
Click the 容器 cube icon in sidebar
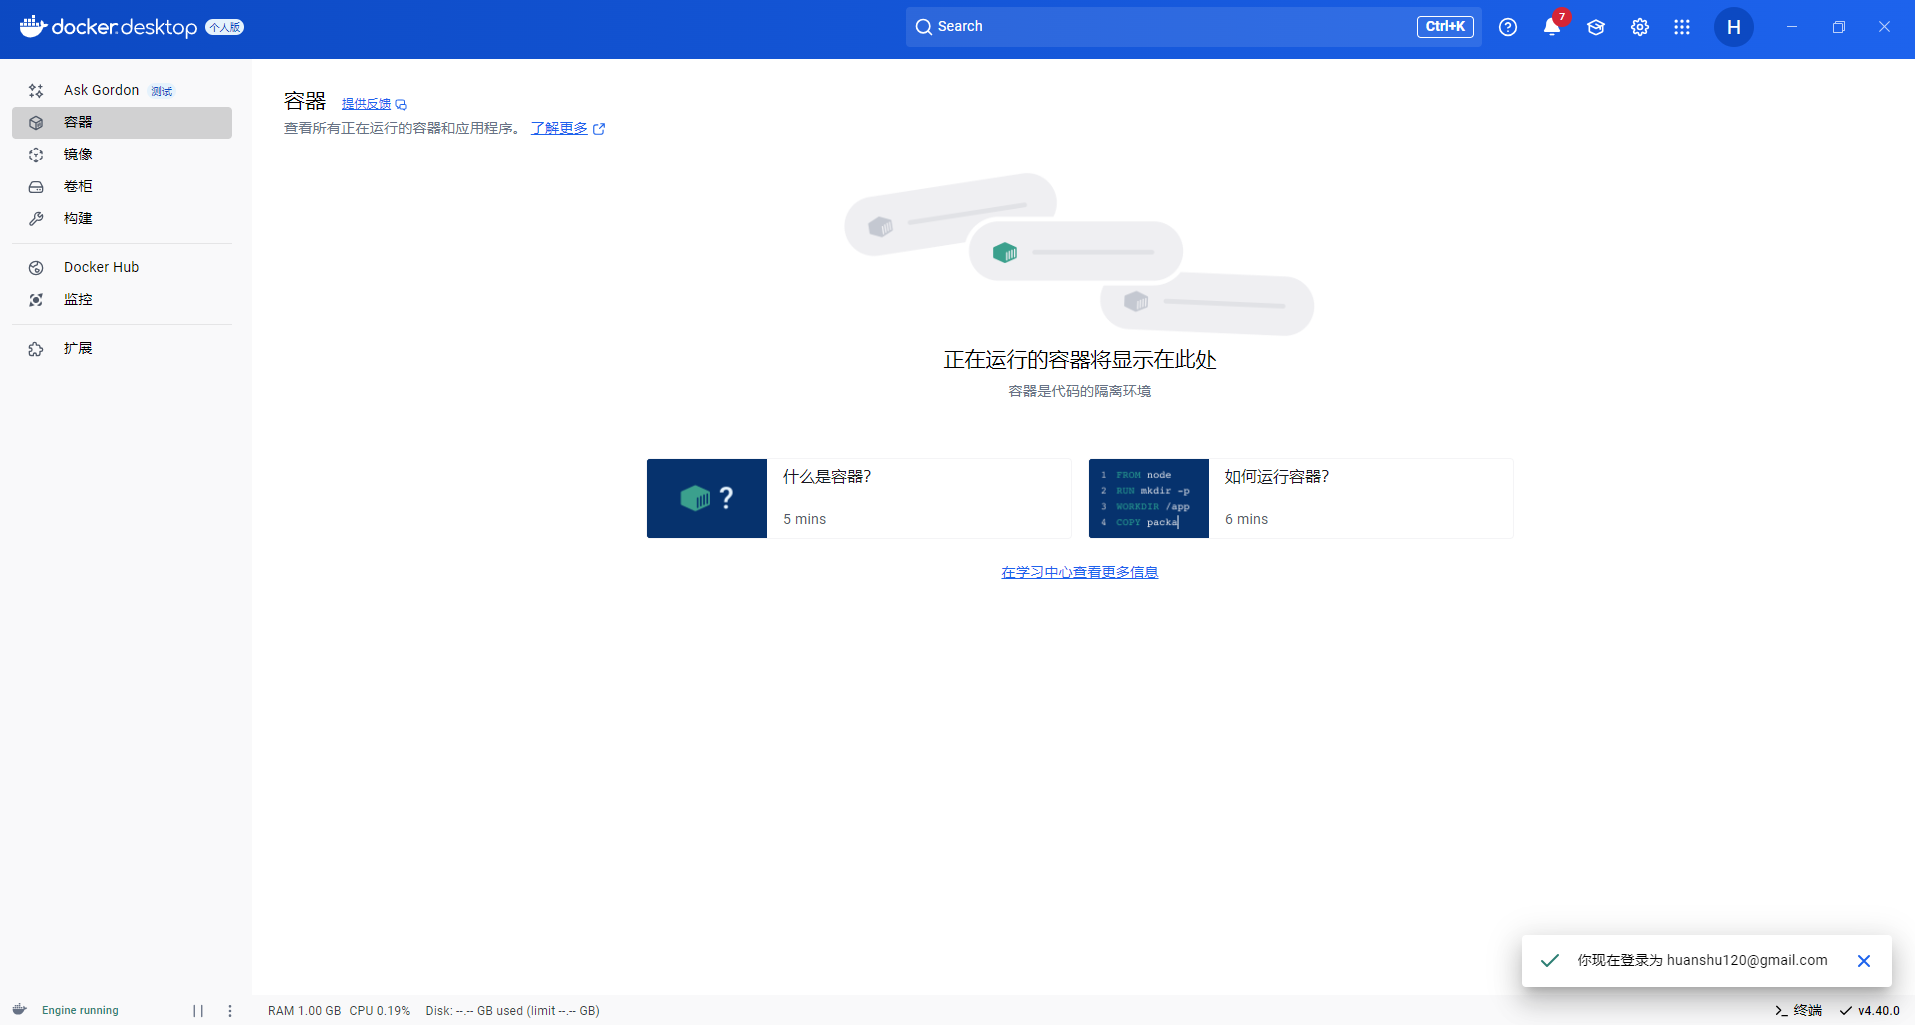coord(36,123)
